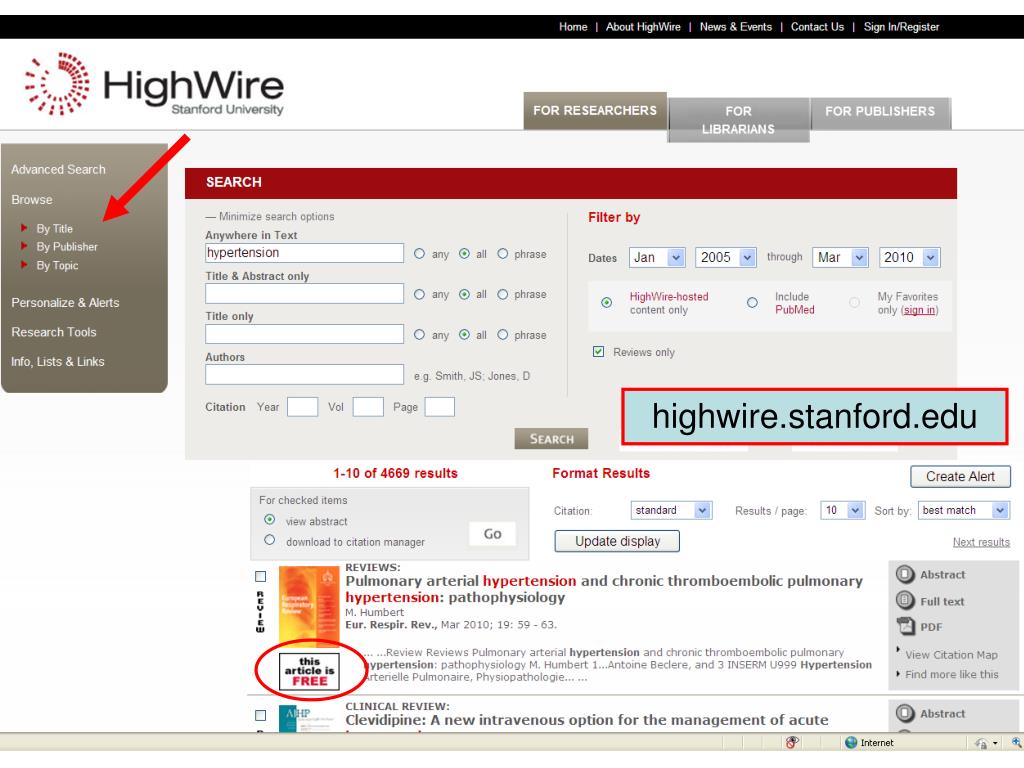Check the box for Pulmonary arterial hypertension result

(x=261, y=576)
